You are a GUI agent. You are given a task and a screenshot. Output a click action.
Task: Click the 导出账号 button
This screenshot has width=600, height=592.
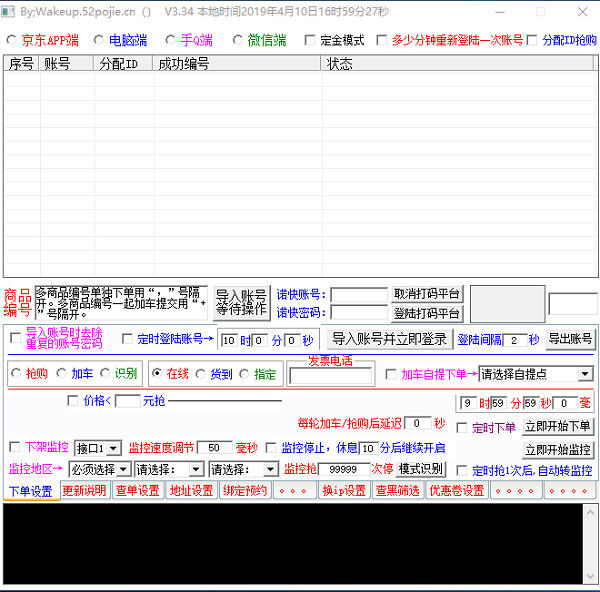(x=570, y=339)
